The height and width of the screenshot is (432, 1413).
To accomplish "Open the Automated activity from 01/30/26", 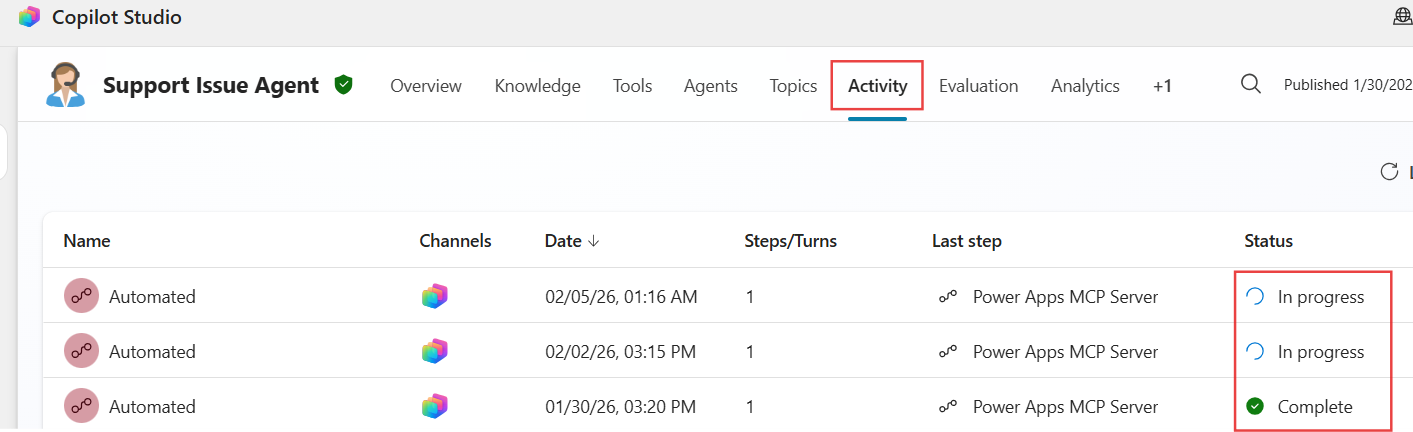I will (x=152, y=406).
